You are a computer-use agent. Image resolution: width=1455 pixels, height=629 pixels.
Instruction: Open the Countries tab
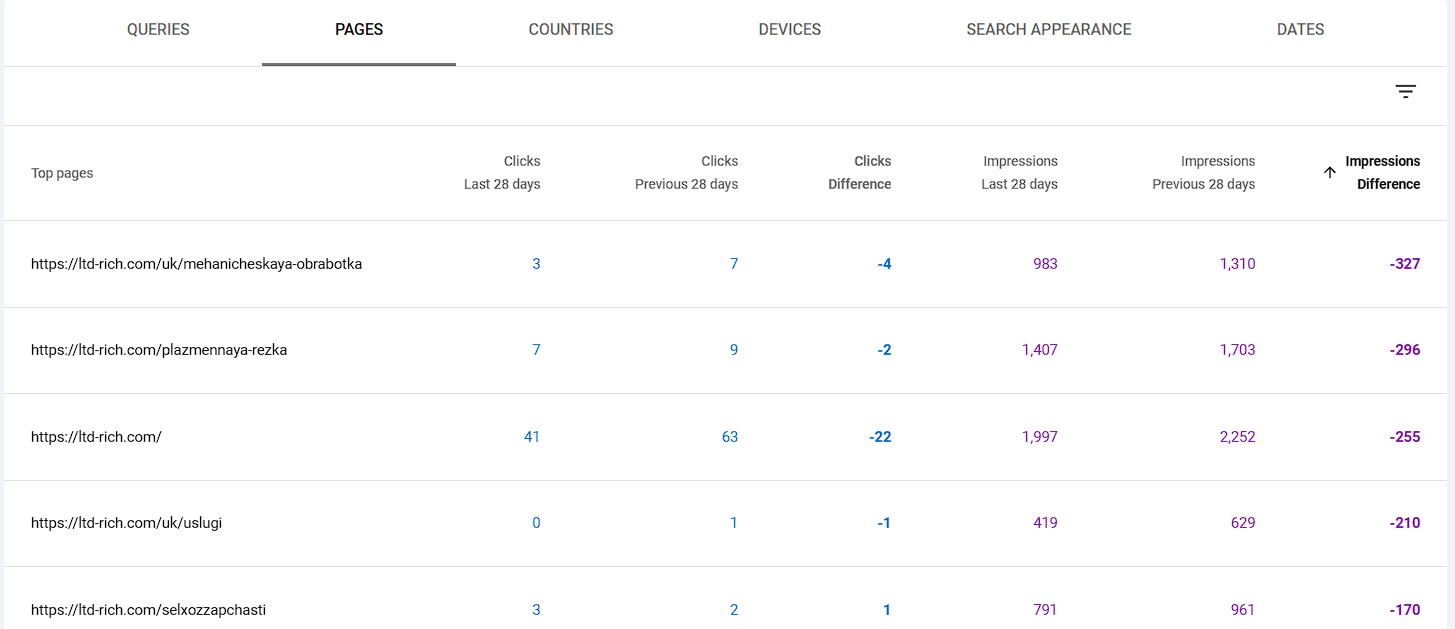(571, 30)
